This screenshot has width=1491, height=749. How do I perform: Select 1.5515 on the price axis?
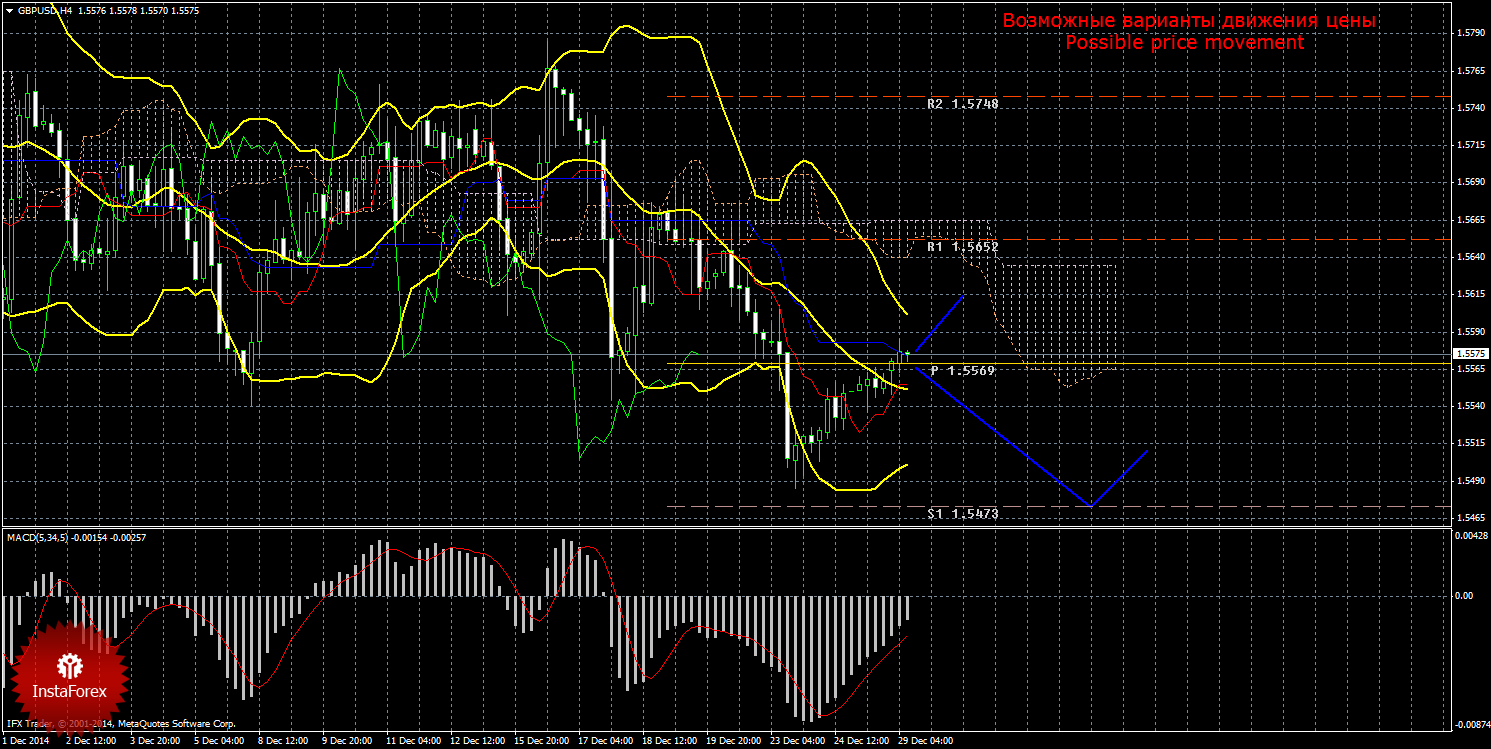pyautogui.click(x=1471, y=443)
